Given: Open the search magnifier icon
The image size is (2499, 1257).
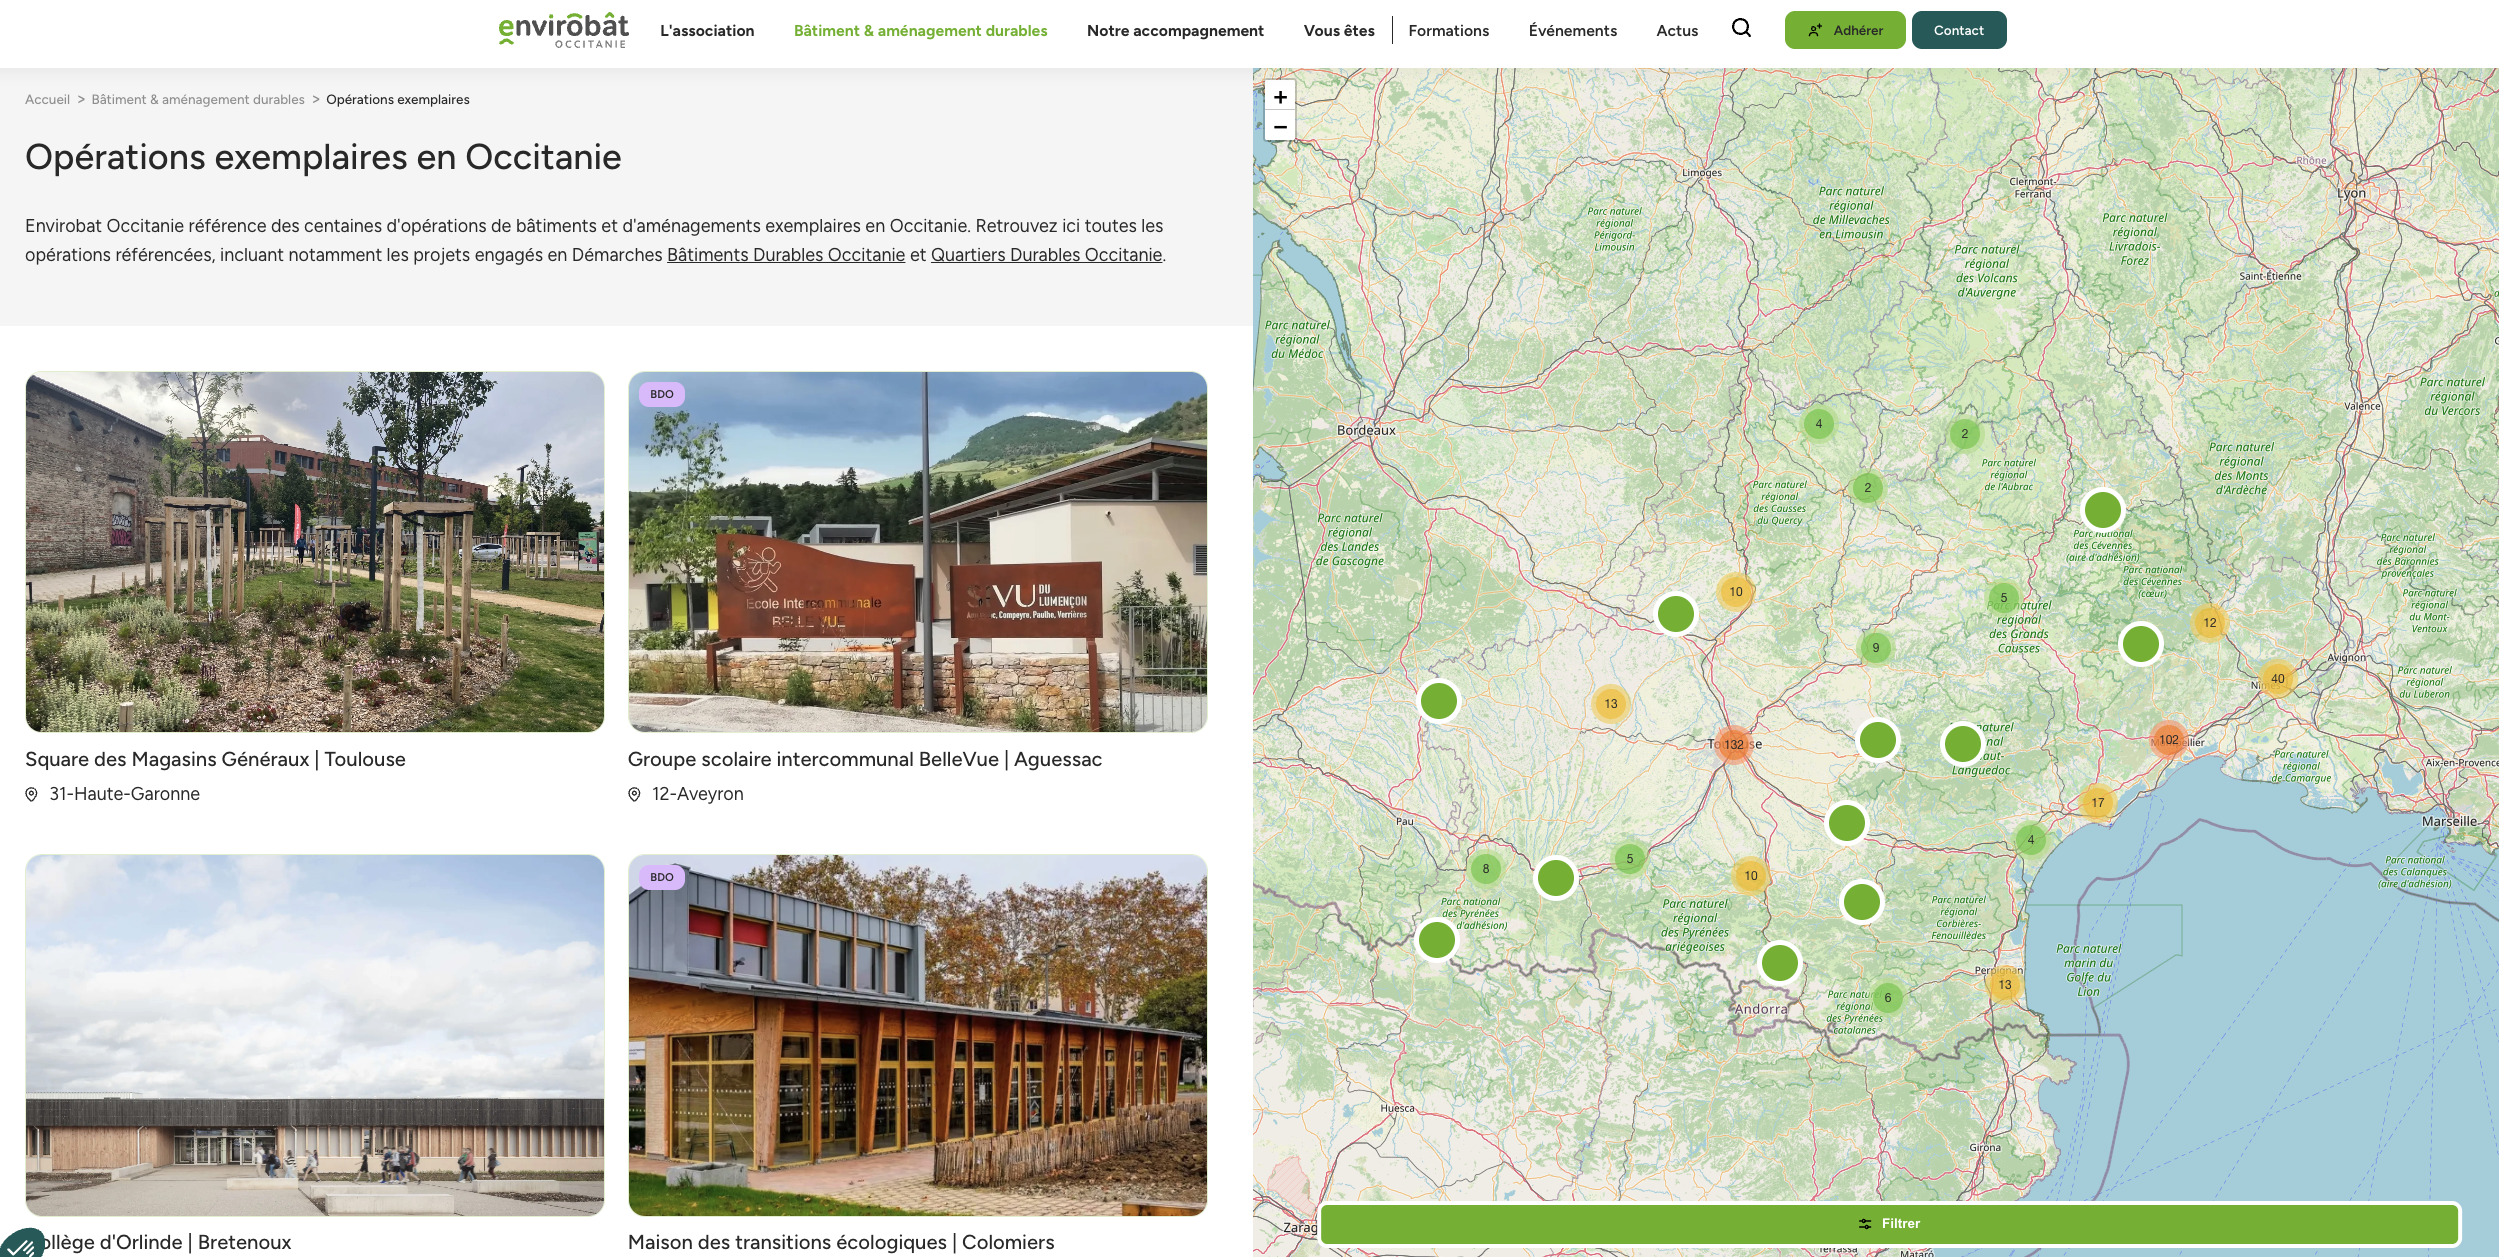Looking at the screenshot, I should 1741,29.
